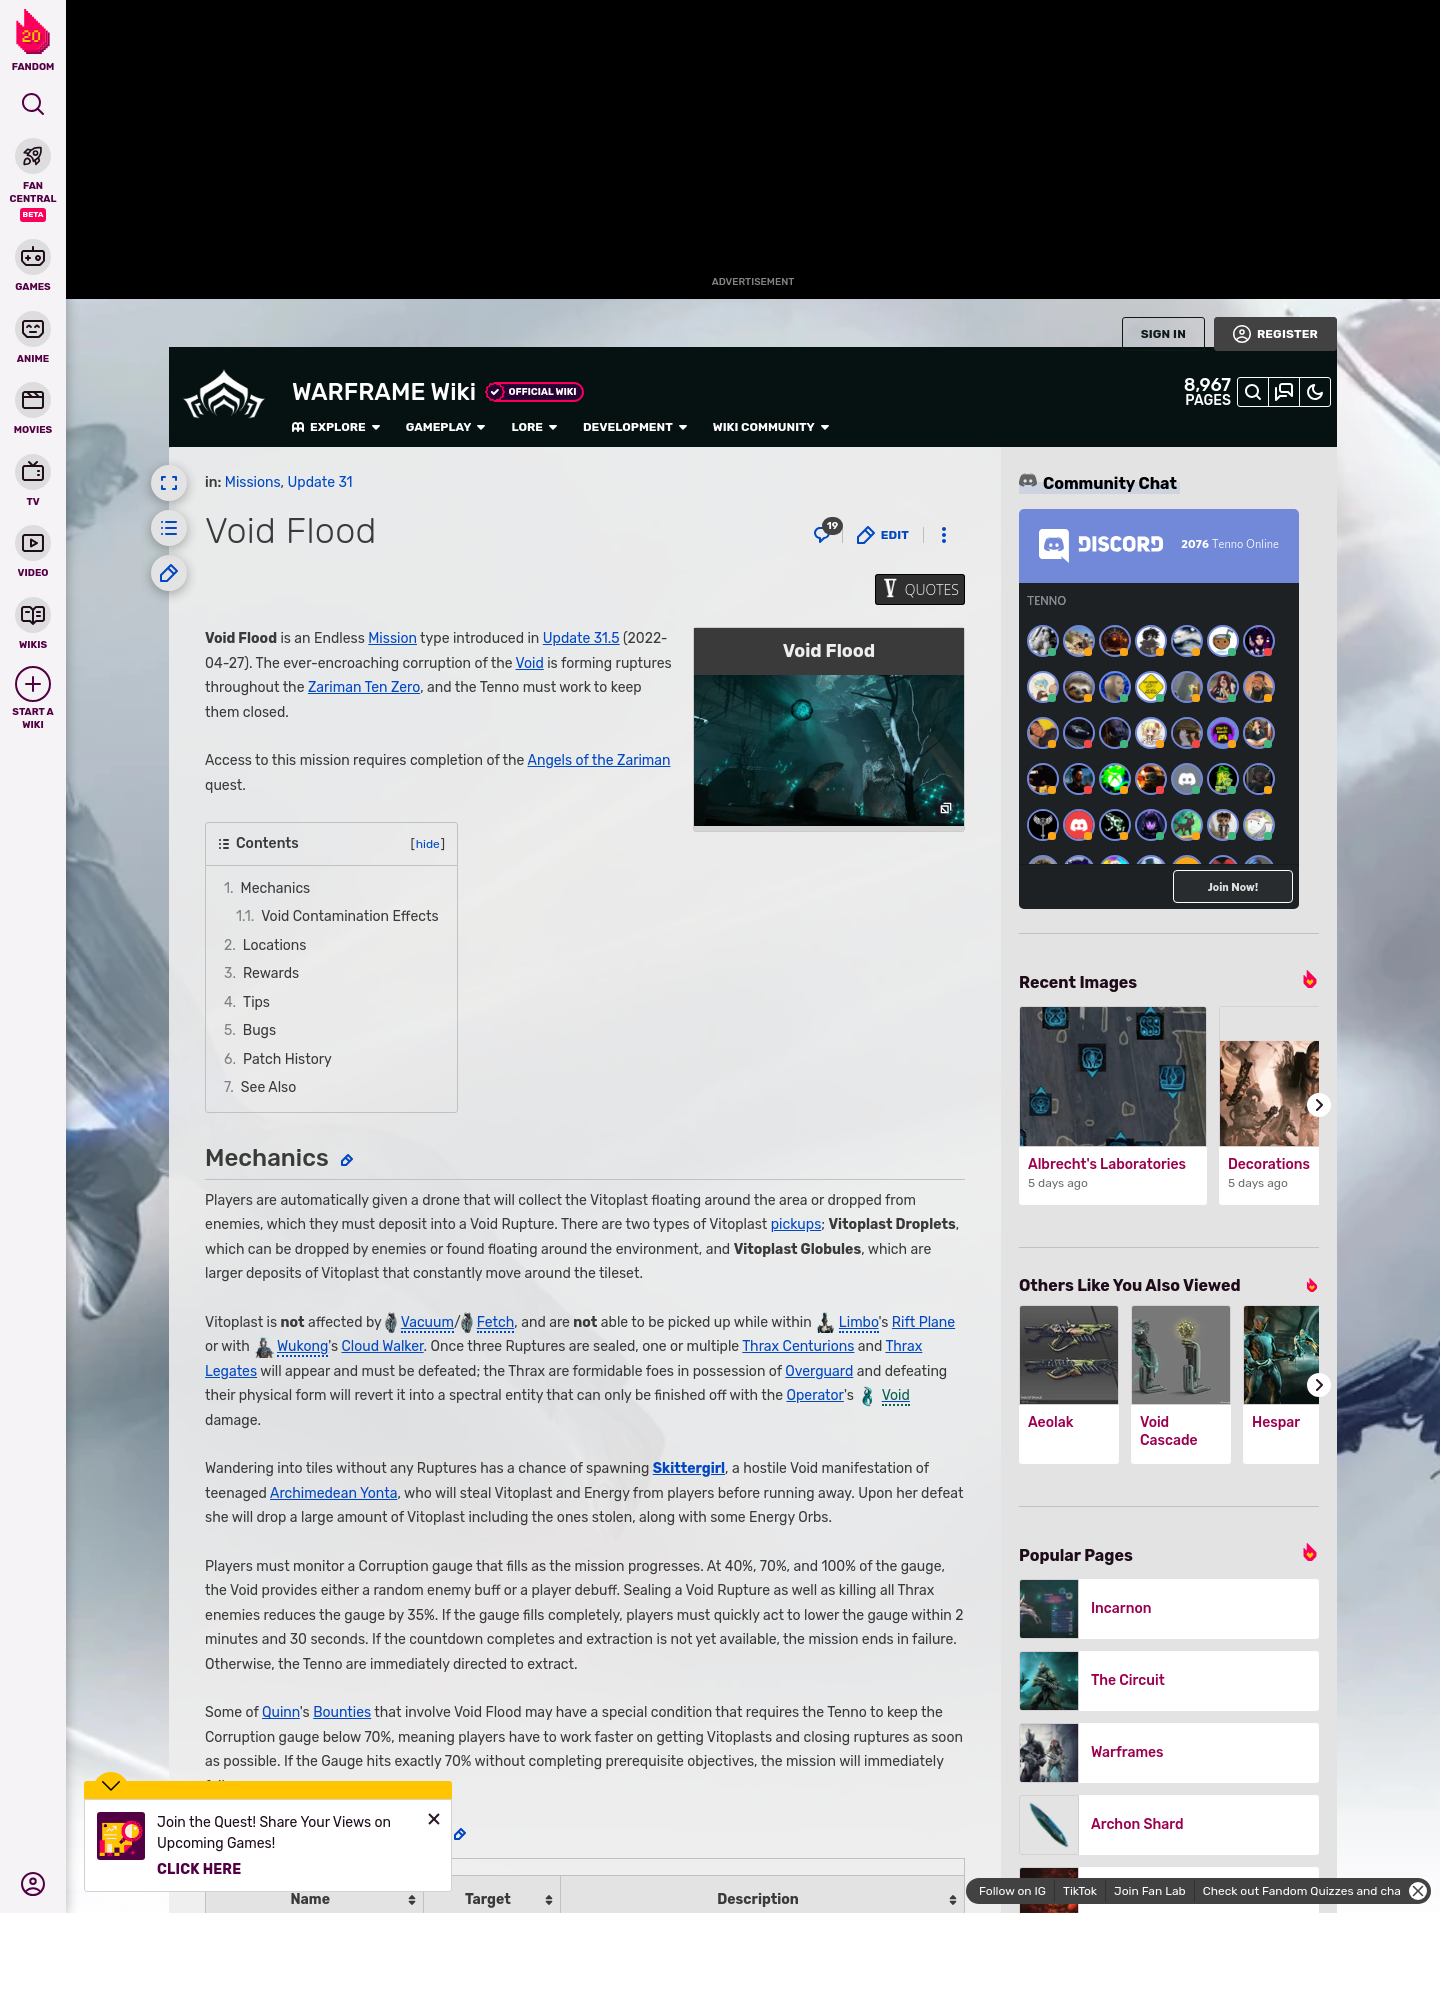
Task: Open Albrecht's Laboratories recent image
Action: (x=1113, y=1105)
